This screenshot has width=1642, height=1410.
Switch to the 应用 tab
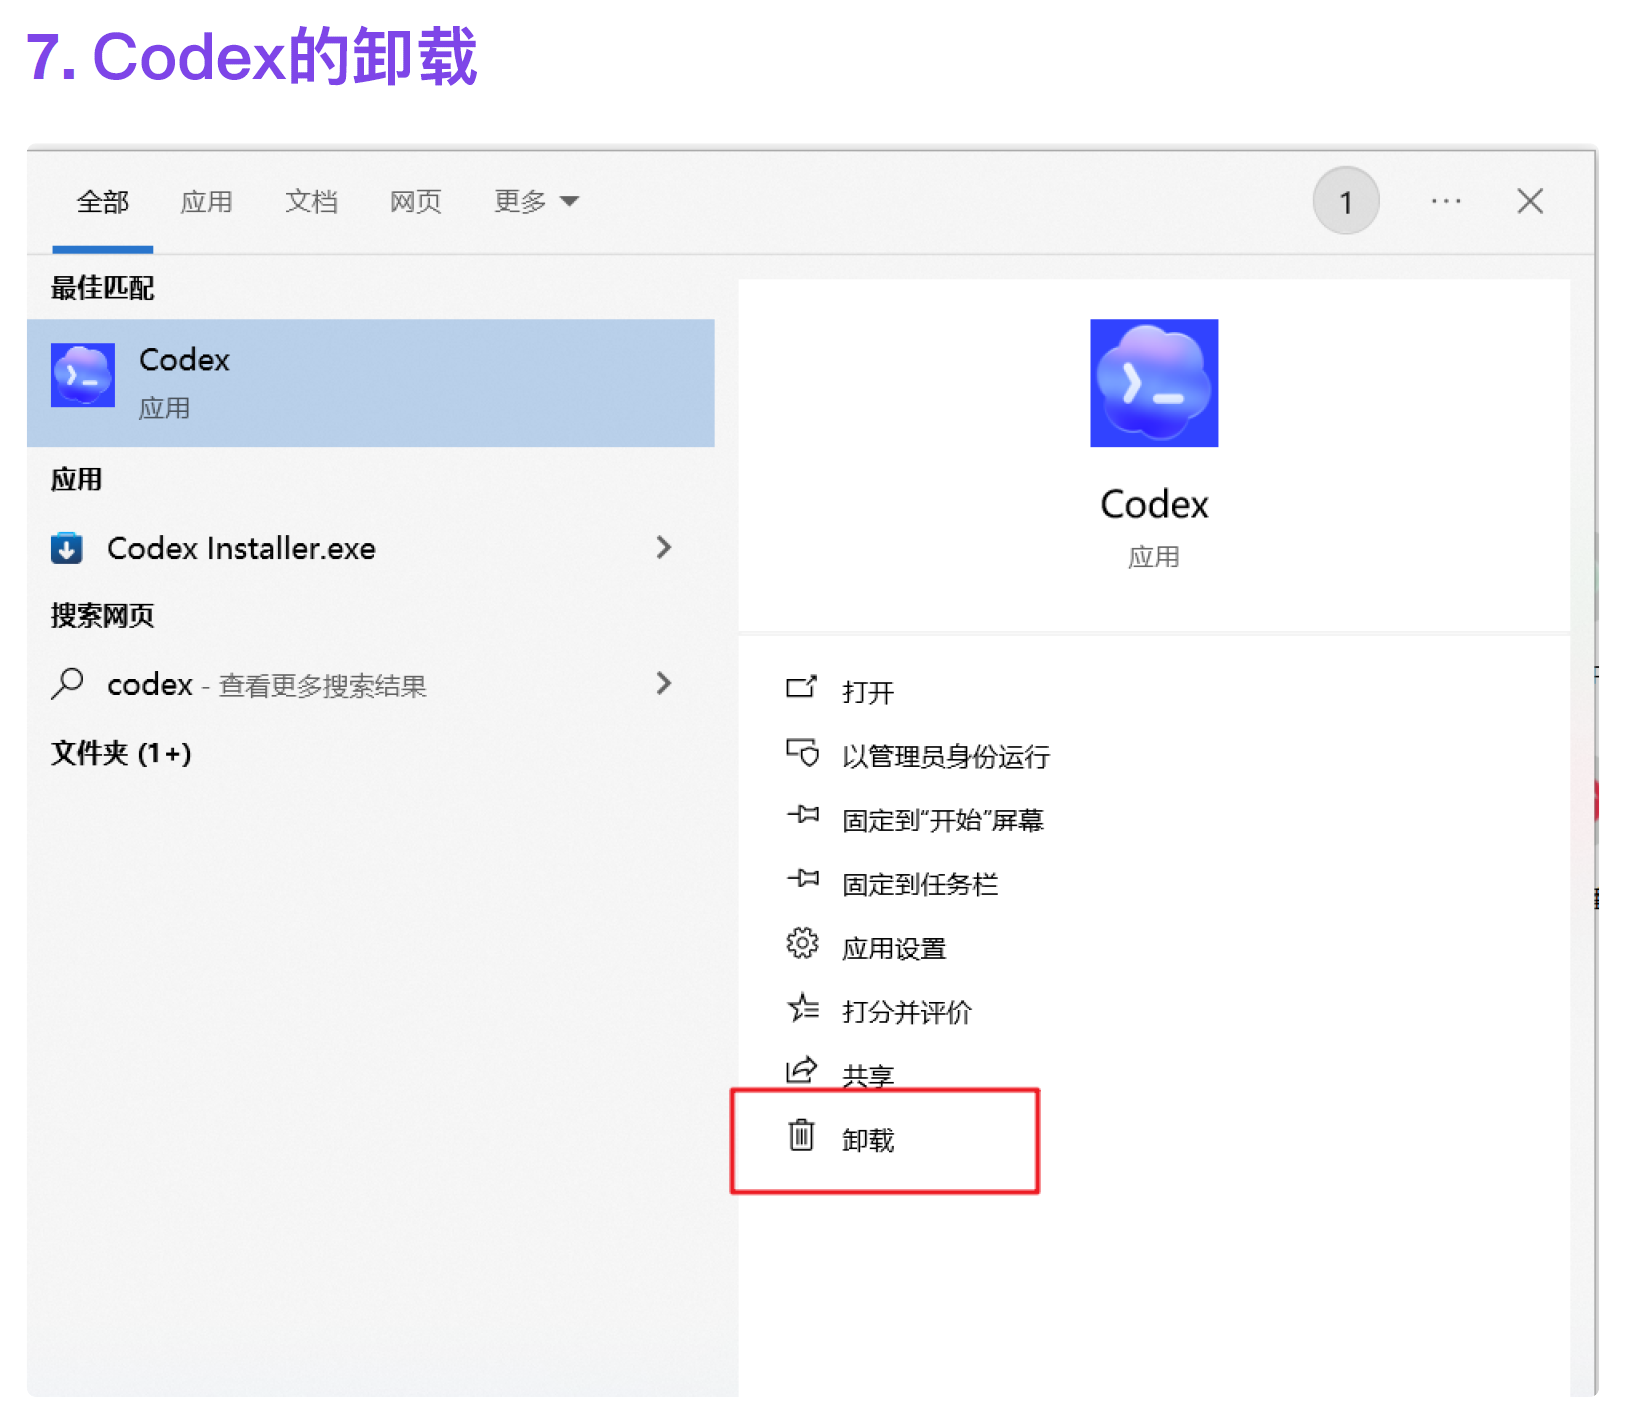(206, 202)
